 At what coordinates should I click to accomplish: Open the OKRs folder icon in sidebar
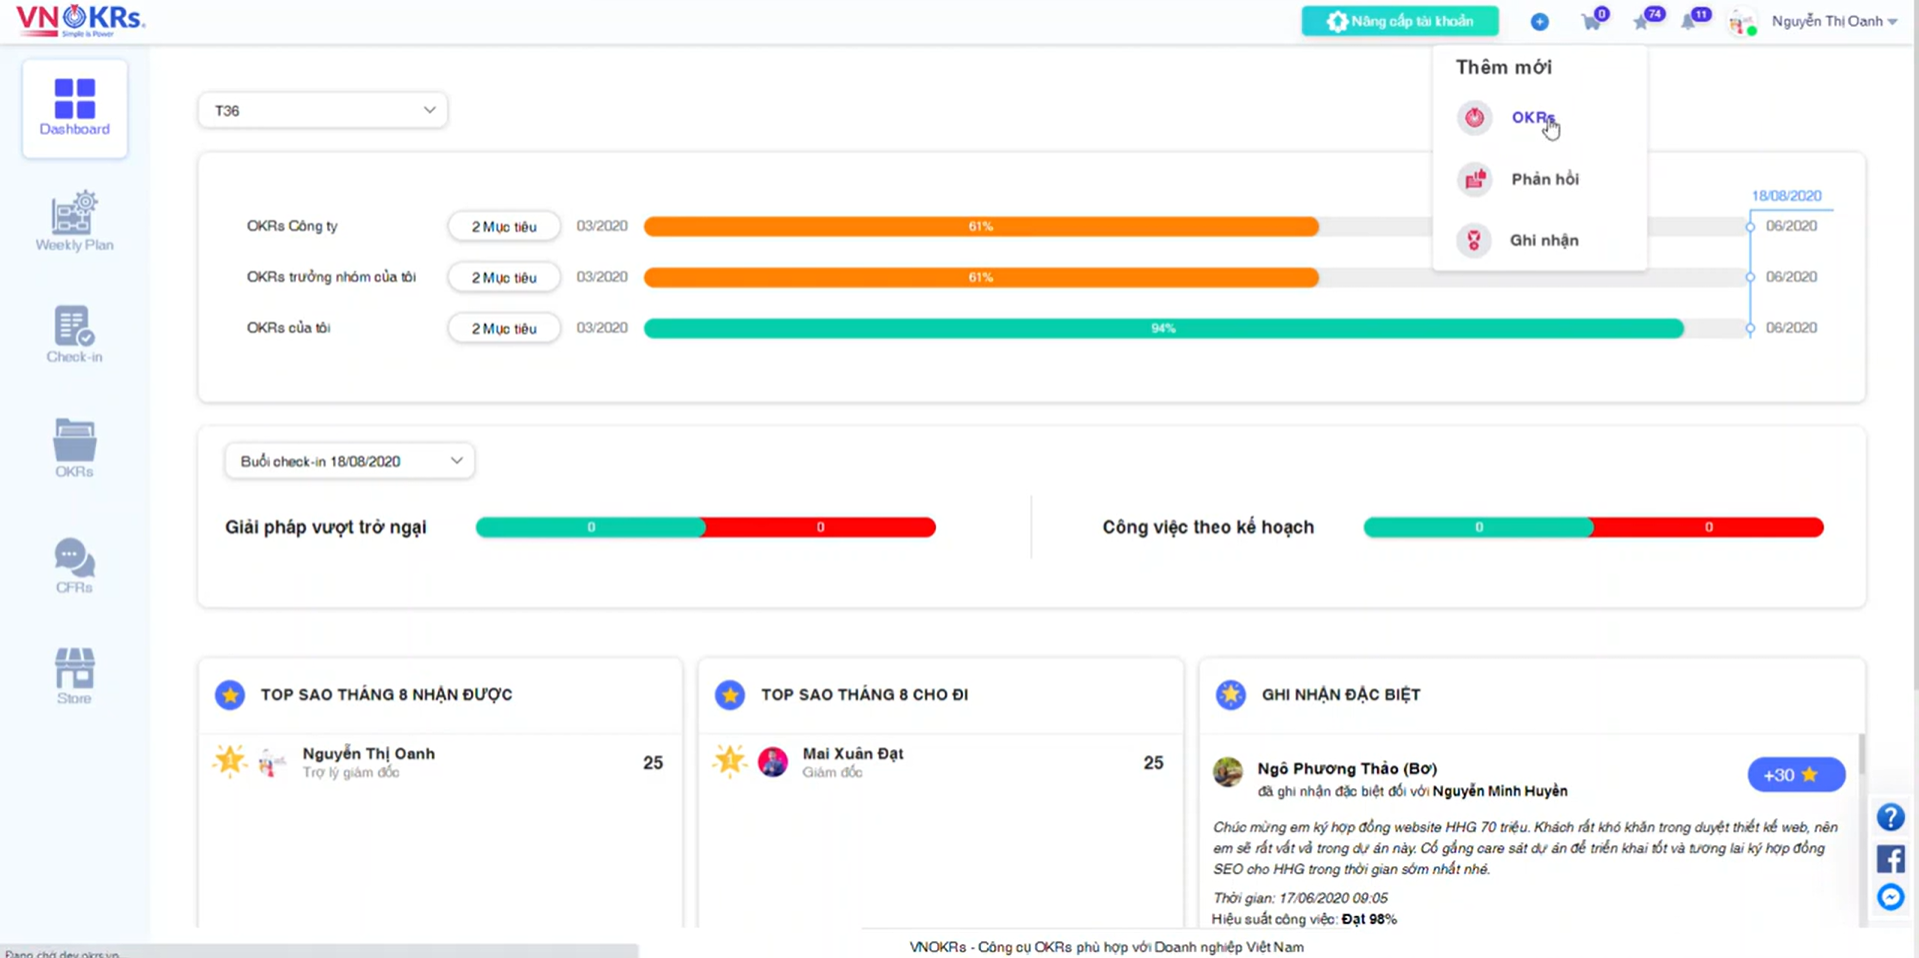coord(74,448)
